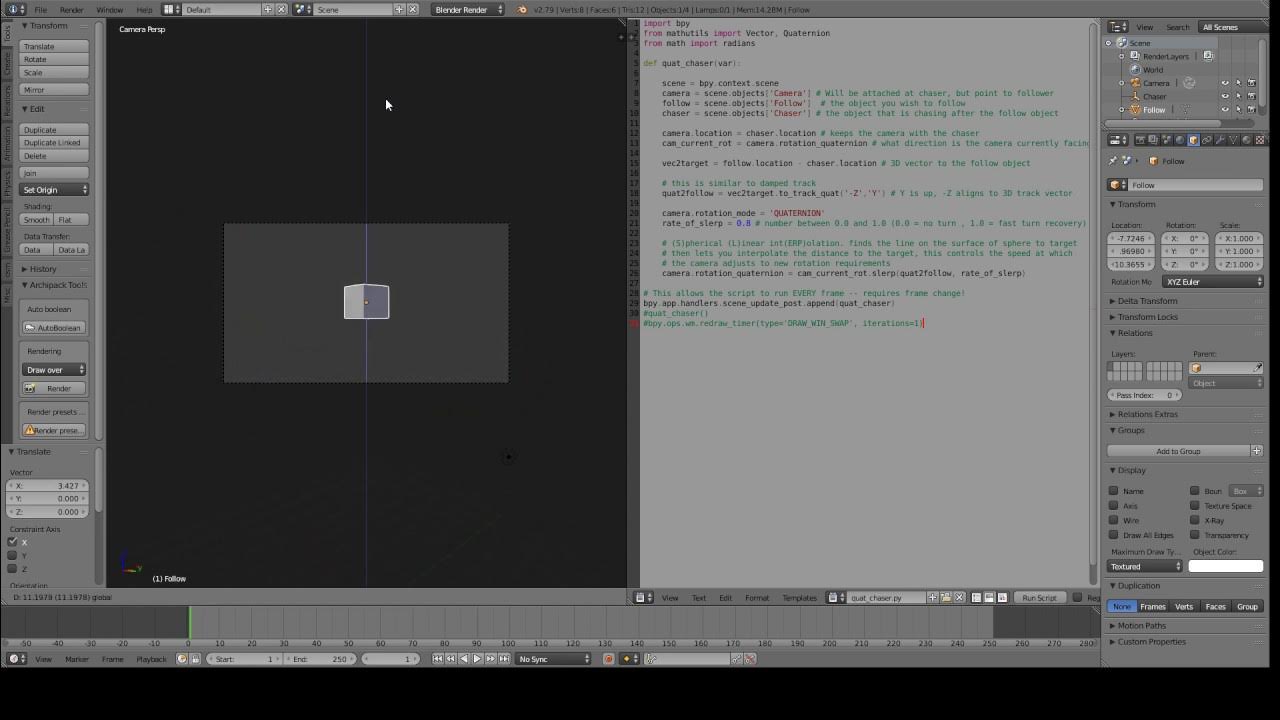Open the World properties tab icon
The image size is (1280, 720).
pyautogui.click(x=1180, y=140)
